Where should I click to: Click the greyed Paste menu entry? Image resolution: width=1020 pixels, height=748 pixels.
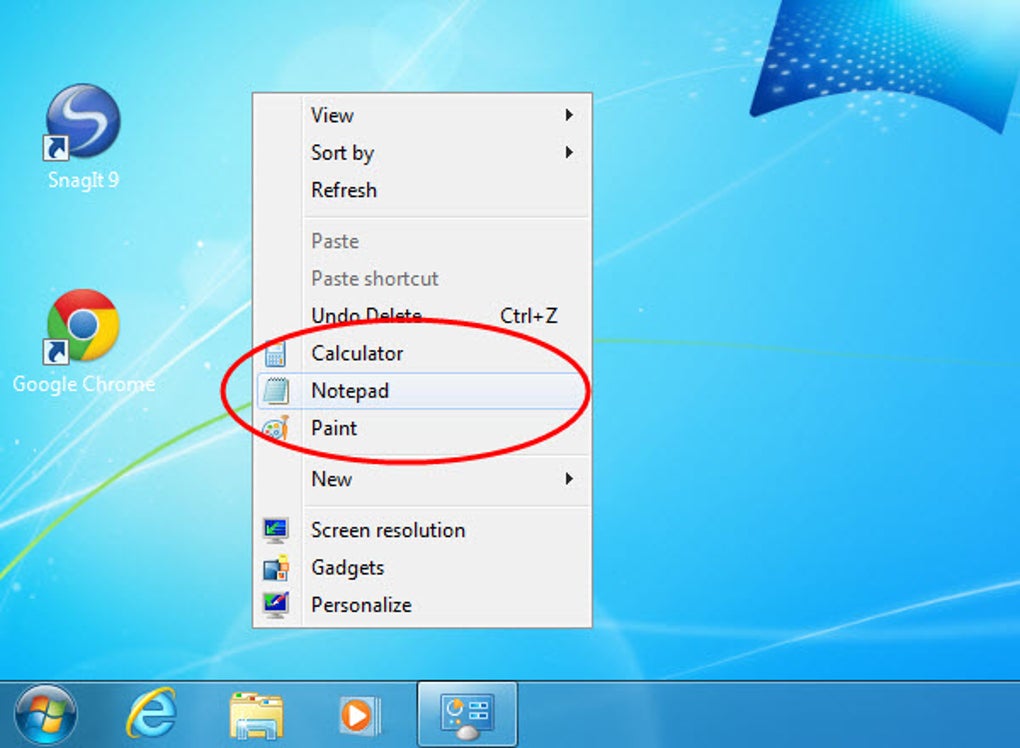pos(422,241)
